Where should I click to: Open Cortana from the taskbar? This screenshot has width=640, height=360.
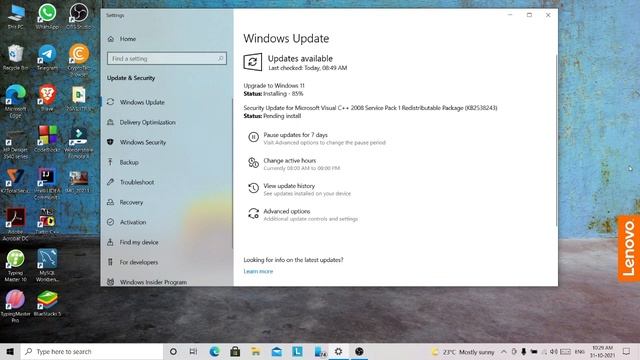(173, 351)
